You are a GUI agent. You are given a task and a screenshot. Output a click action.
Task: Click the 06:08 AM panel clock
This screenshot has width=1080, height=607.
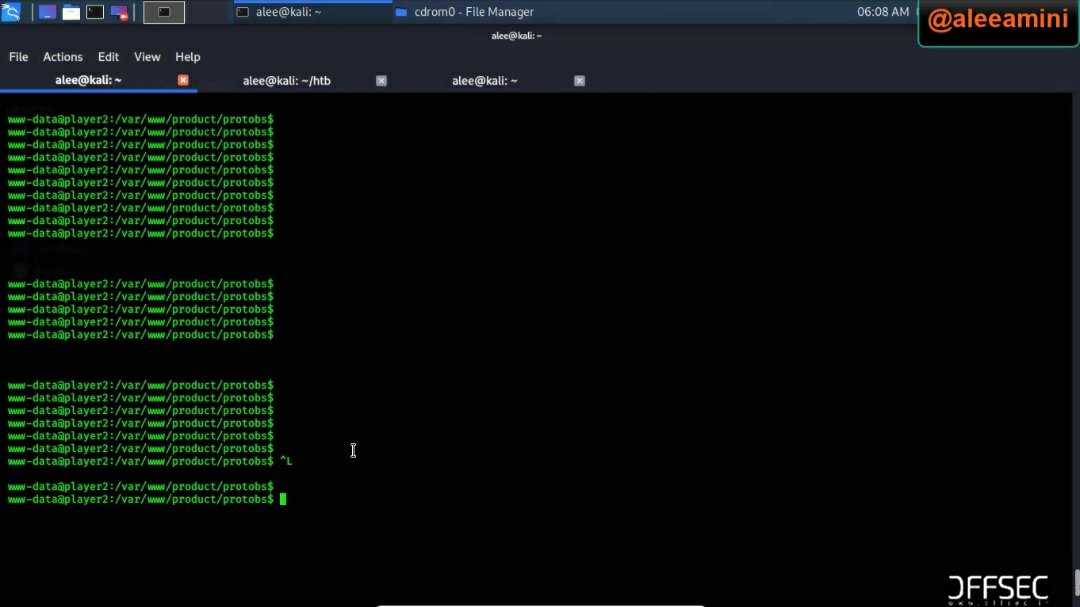point(882,12)
